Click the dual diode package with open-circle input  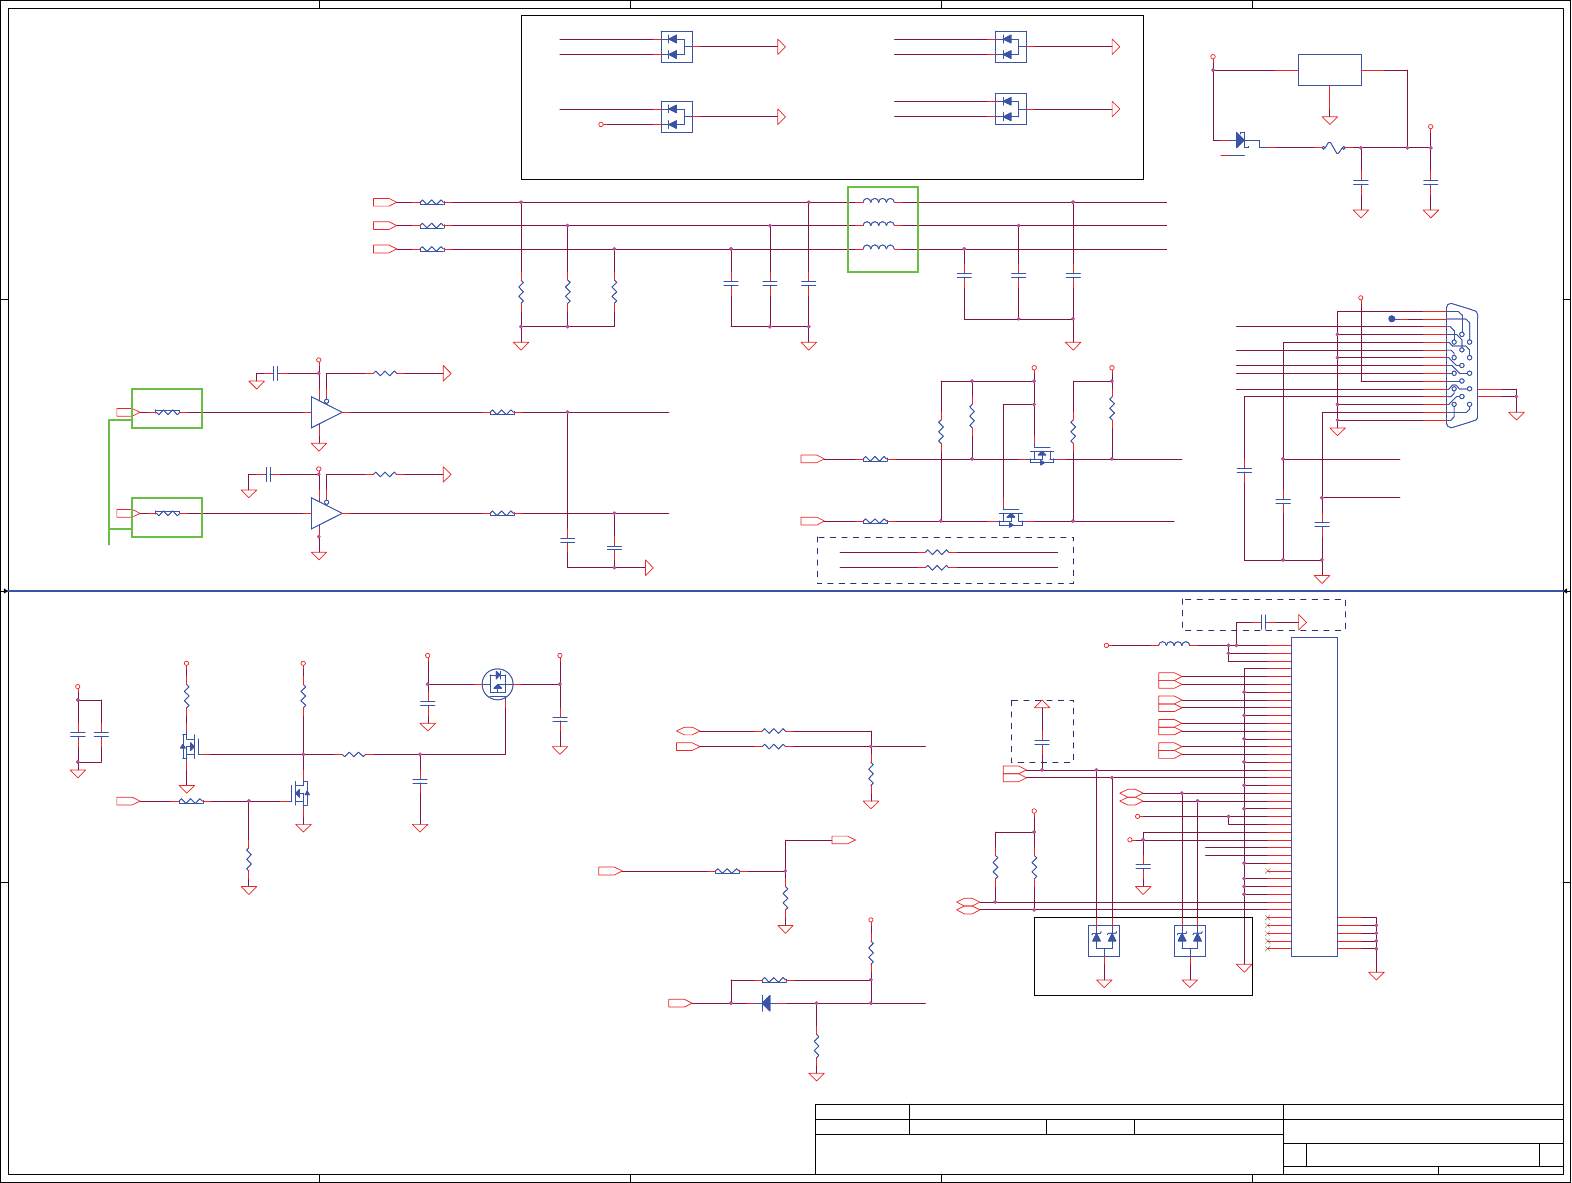pyautogui.click(x=677, y=117)
